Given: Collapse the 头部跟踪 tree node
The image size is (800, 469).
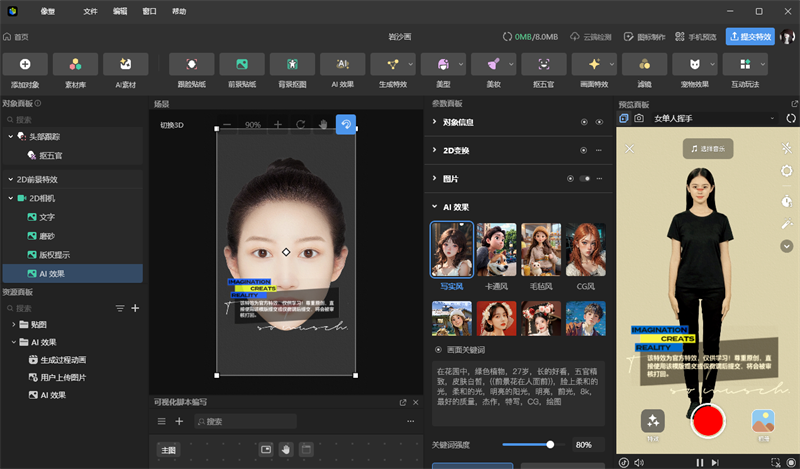Looking at the screenshot, I should tap(11, 136).
